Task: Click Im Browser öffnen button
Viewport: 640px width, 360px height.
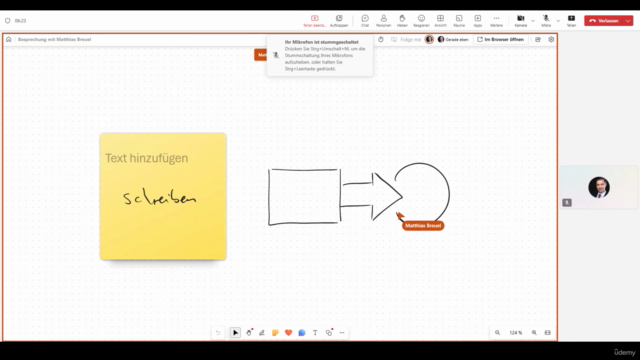Action: pos(500,40)
